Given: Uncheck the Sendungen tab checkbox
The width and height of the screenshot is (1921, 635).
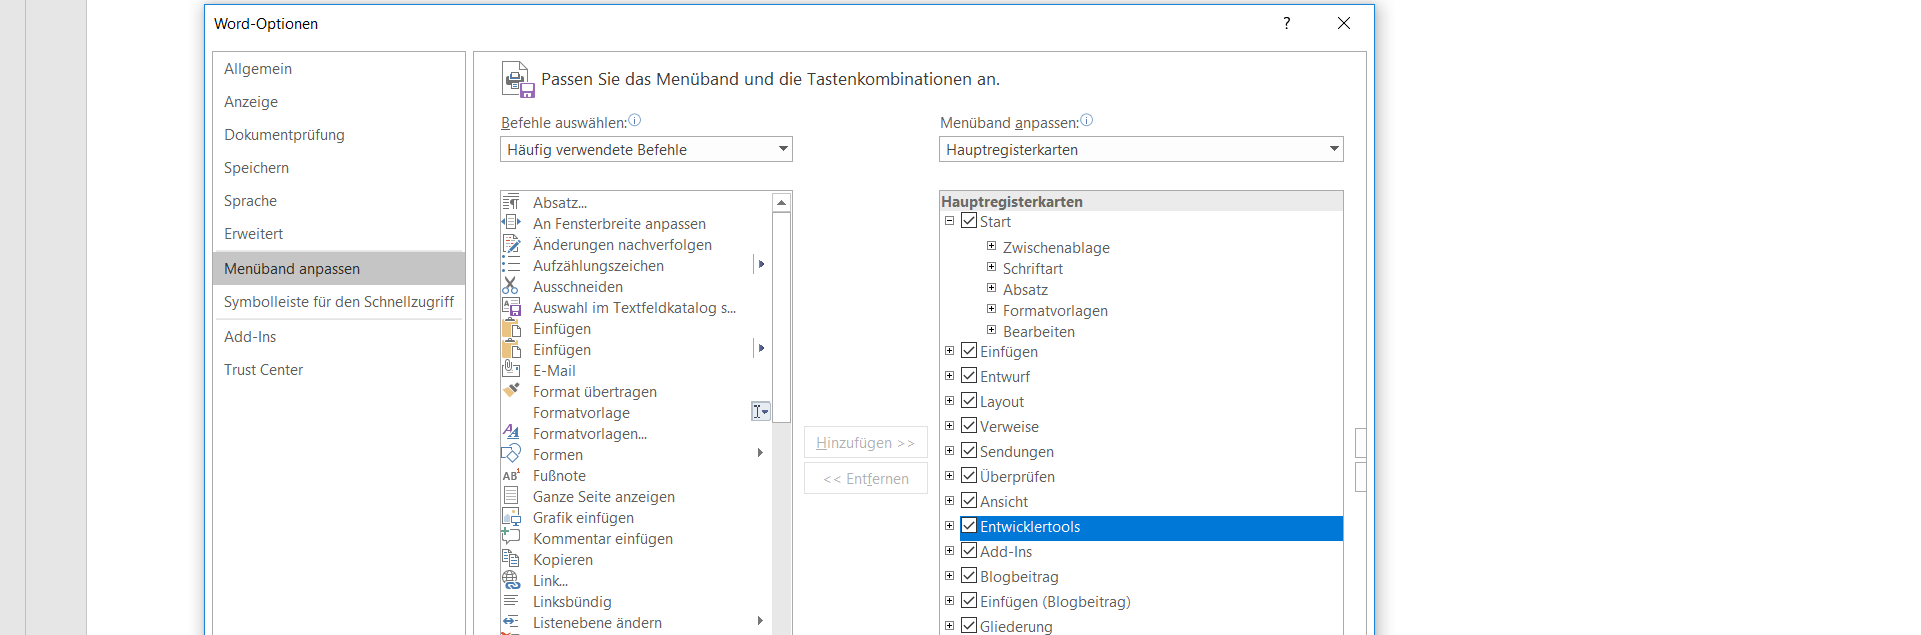Looking at the screenshot, I should [x=969, y=451].
